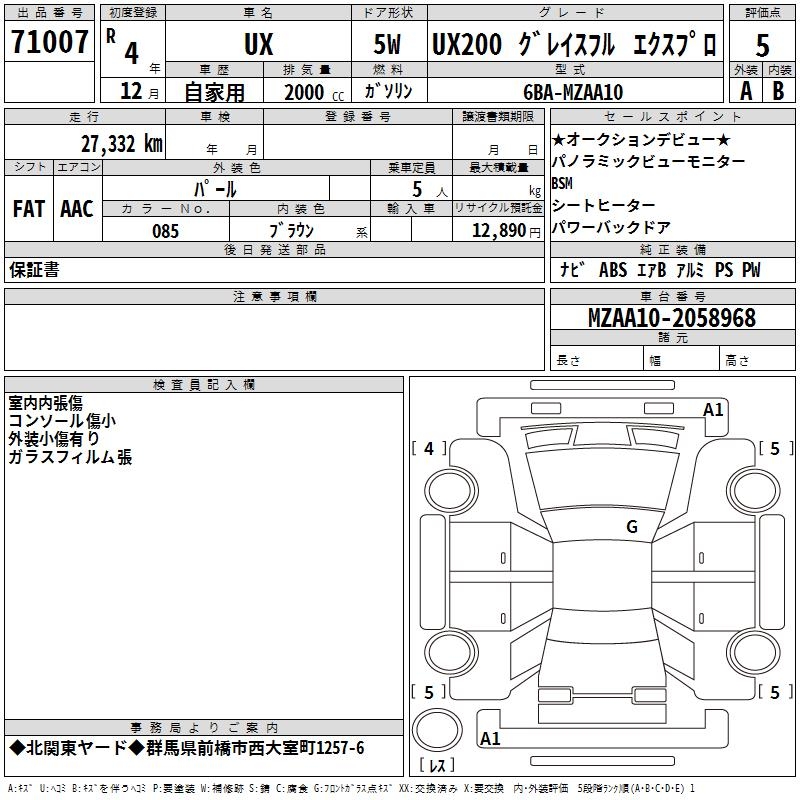The width and height of the screenshot is (800, 800).
Task: Click the recycle deposit amount 12,890円
Action: (x=498, y=231)
